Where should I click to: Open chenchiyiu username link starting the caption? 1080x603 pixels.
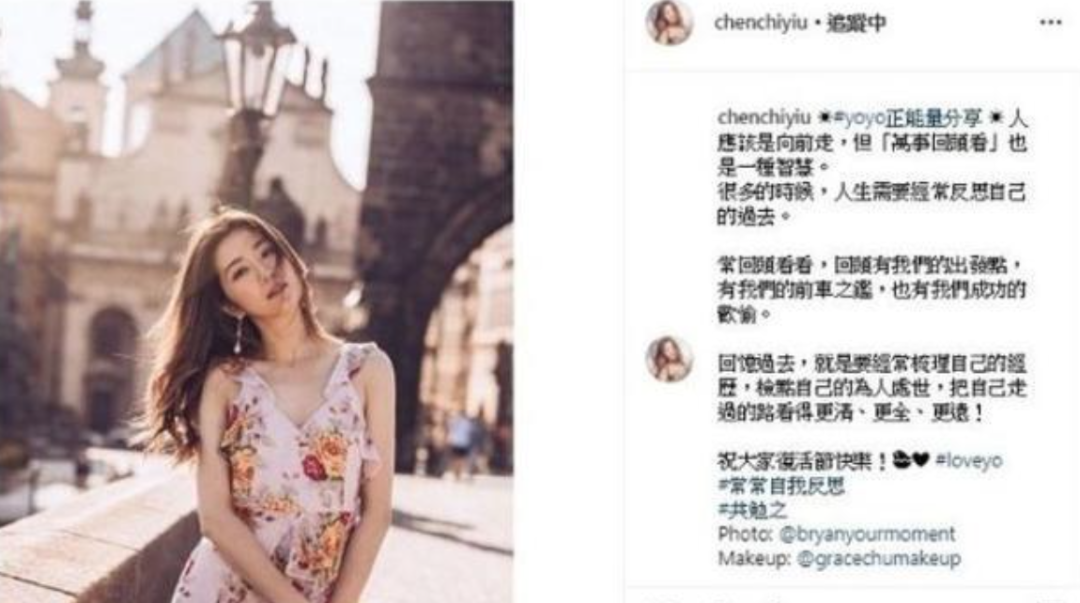[763, 118]
